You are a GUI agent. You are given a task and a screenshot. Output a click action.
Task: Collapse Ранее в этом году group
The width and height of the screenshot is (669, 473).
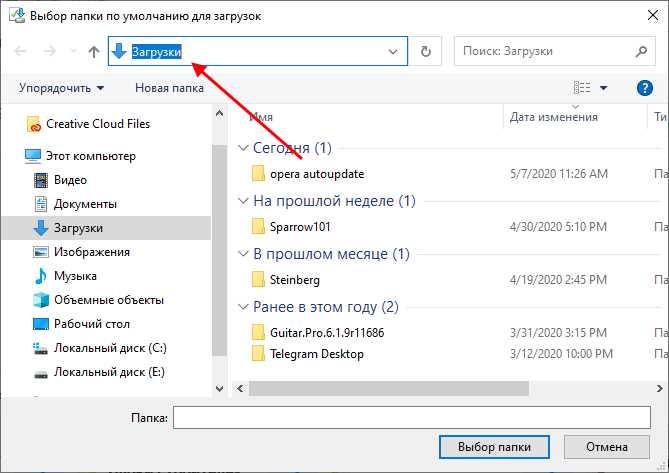tap(242, 307)
